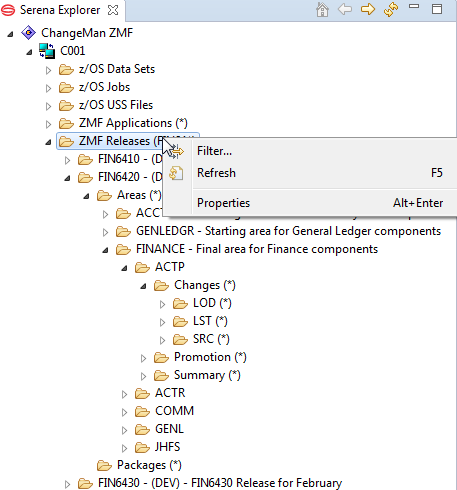This screenshot has width=457, height=490.
Task: Click the Refresh icon in context menu
Action: 176,173
